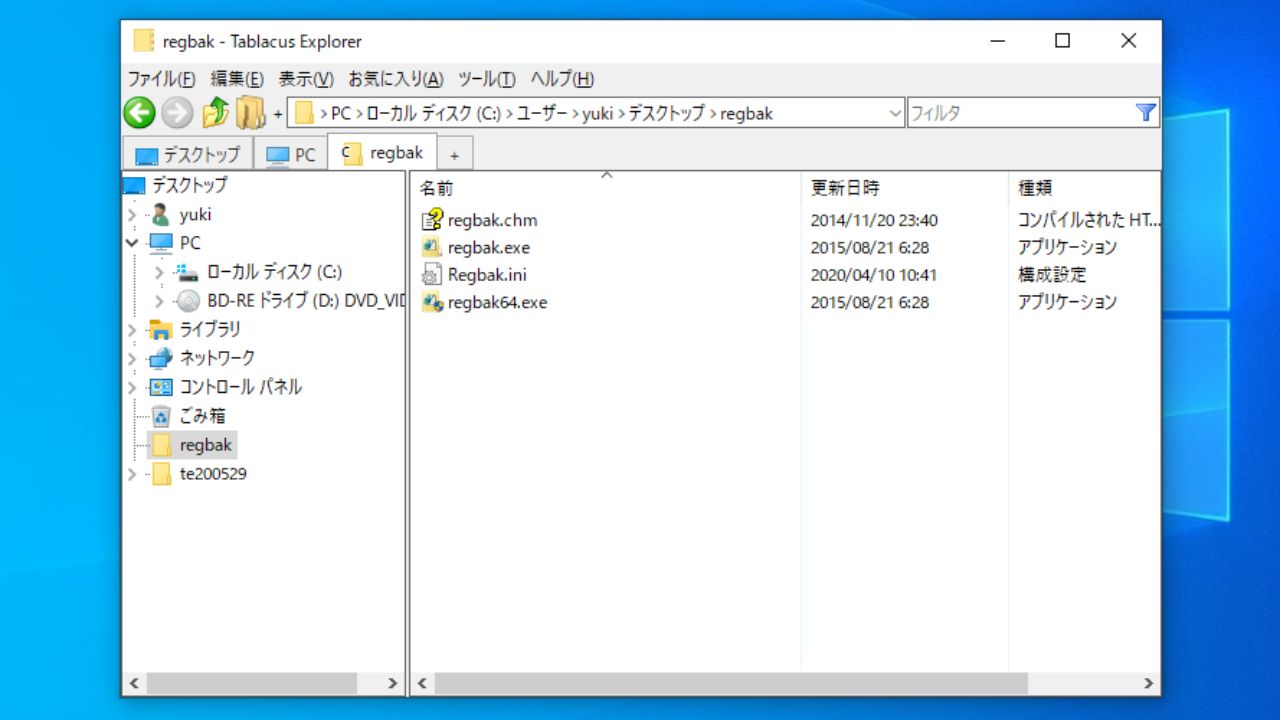Screen dimensions: 1280x720
Task: Click the ライブラリ library icon
Action: click(x=160, y=329)
